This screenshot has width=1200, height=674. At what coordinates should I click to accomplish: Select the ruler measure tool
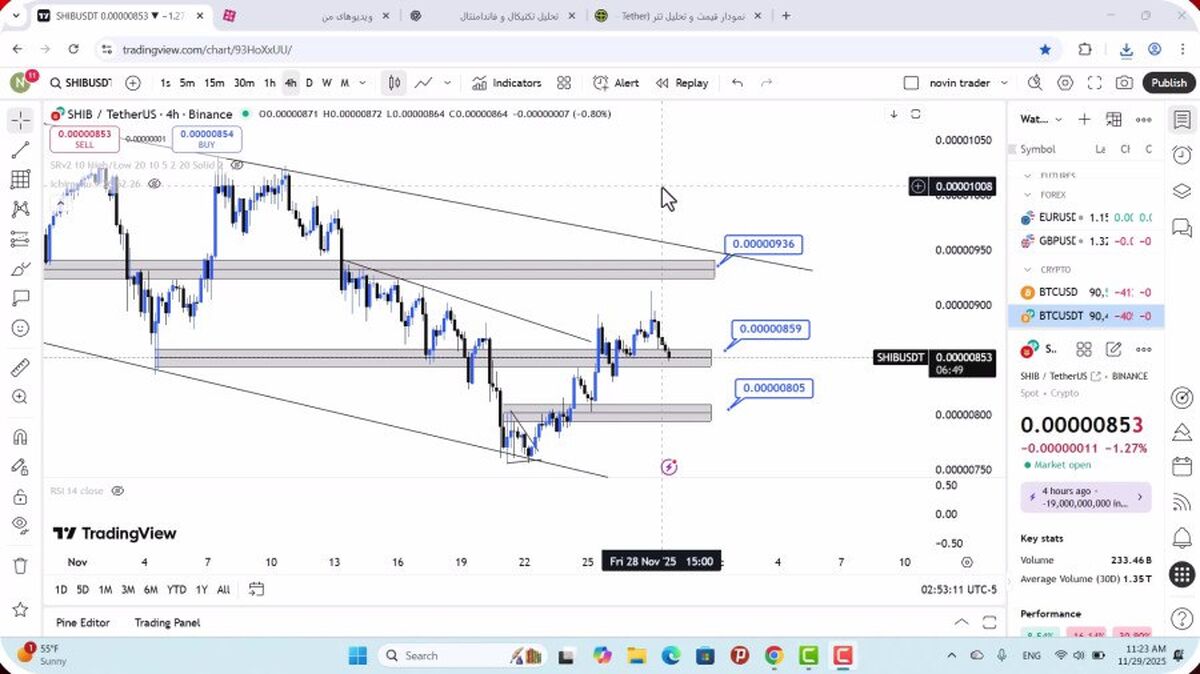20,368
